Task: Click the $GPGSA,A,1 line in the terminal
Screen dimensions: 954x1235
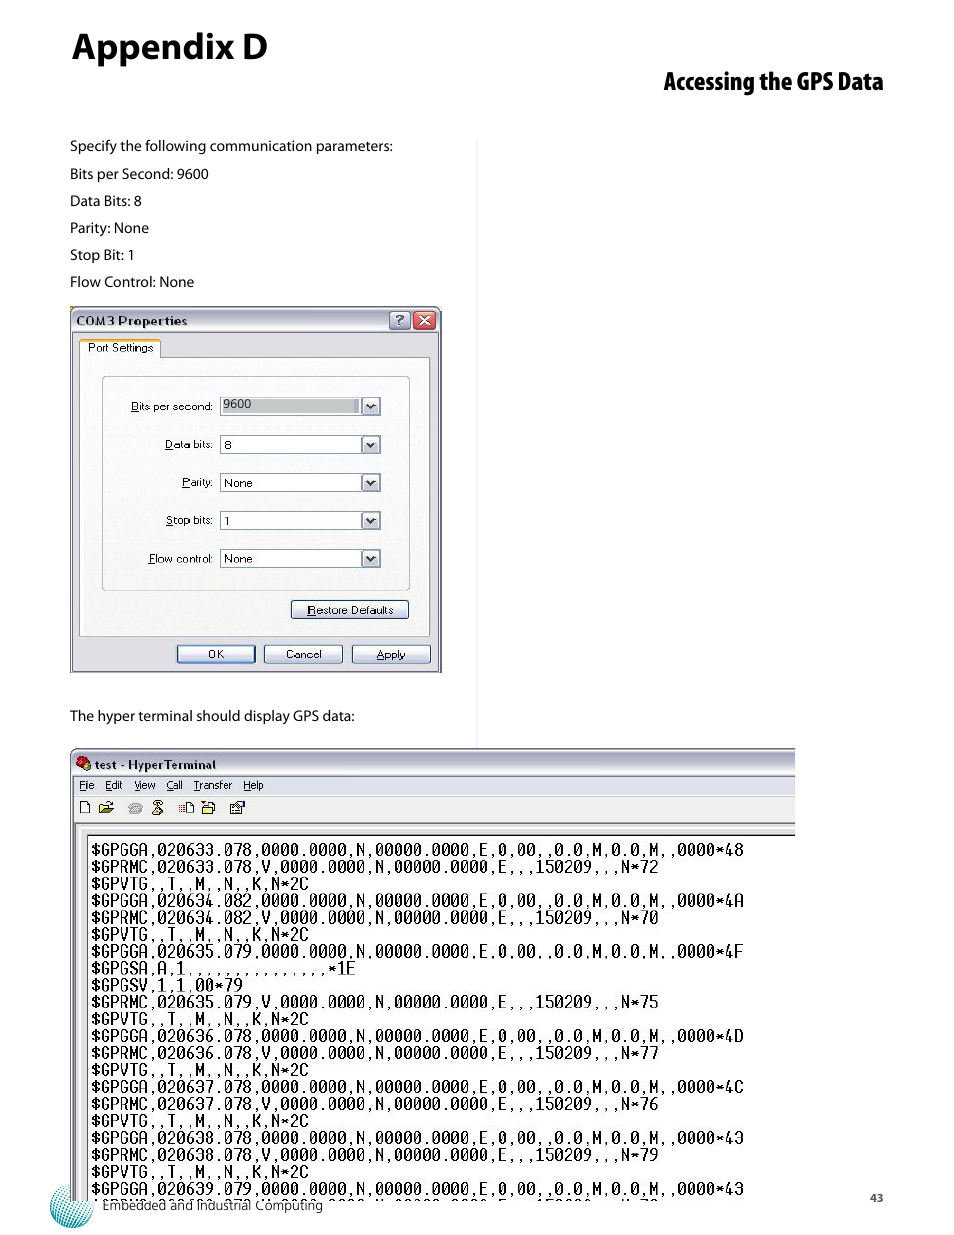Action: click(x=223, y=968)
